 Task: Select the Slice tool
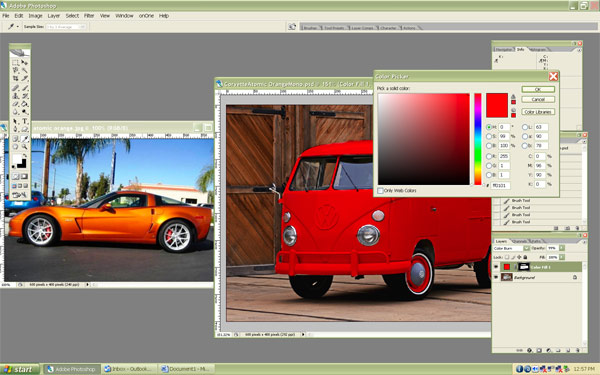coord(24,78)
